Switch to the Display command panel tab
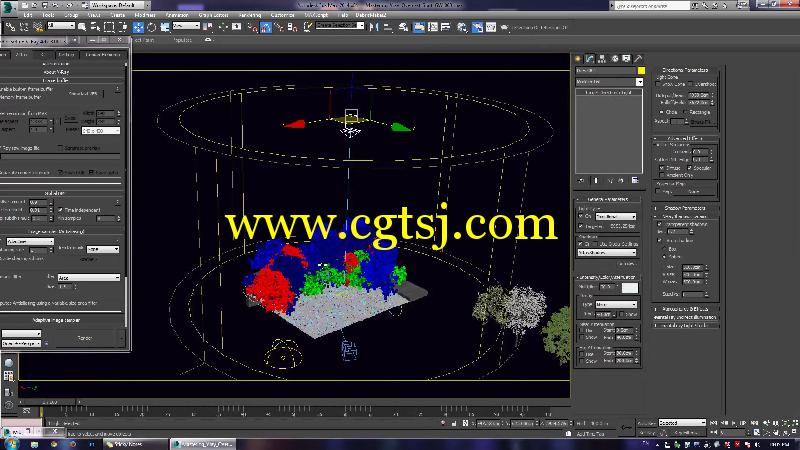 tap(626, 59)
